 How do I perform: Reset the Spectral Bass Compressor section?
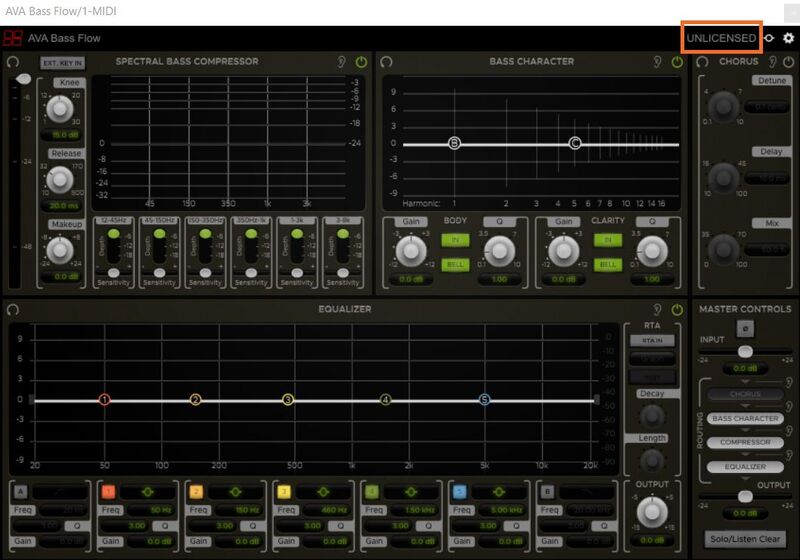pos(13,62)
